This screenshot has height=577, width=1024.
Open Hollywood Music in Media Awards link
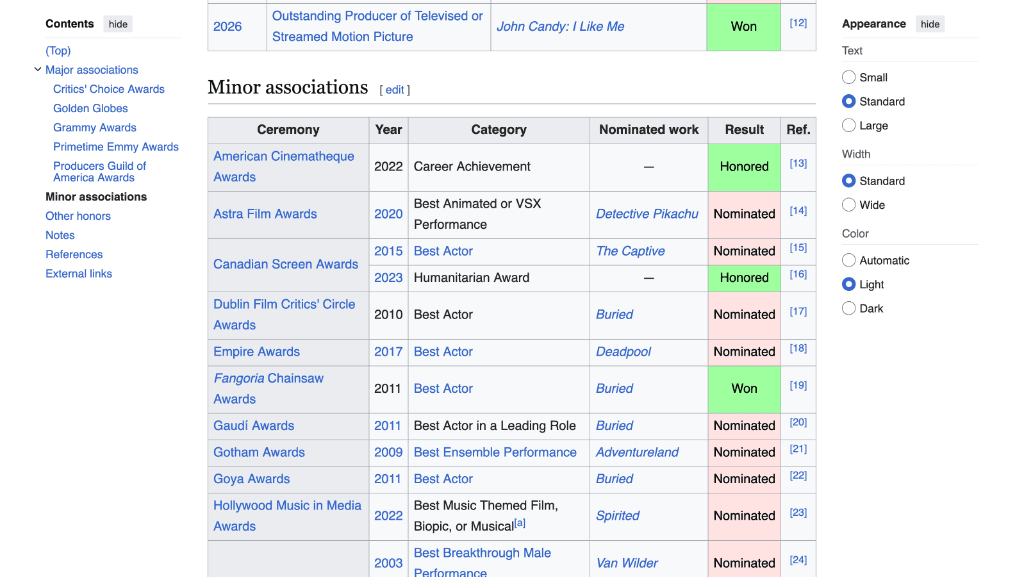287,516
